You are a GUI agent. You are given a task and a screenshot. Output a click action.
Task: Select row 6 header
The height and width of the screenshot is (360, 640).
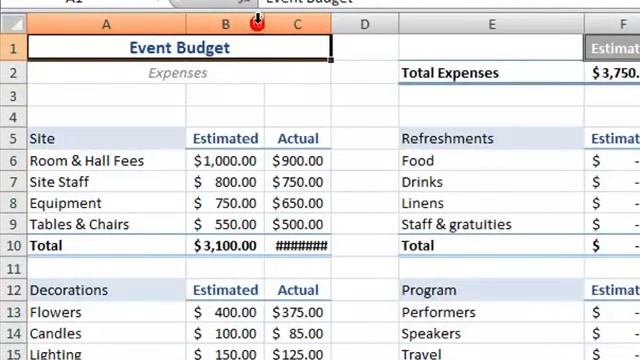pos(13,160)
